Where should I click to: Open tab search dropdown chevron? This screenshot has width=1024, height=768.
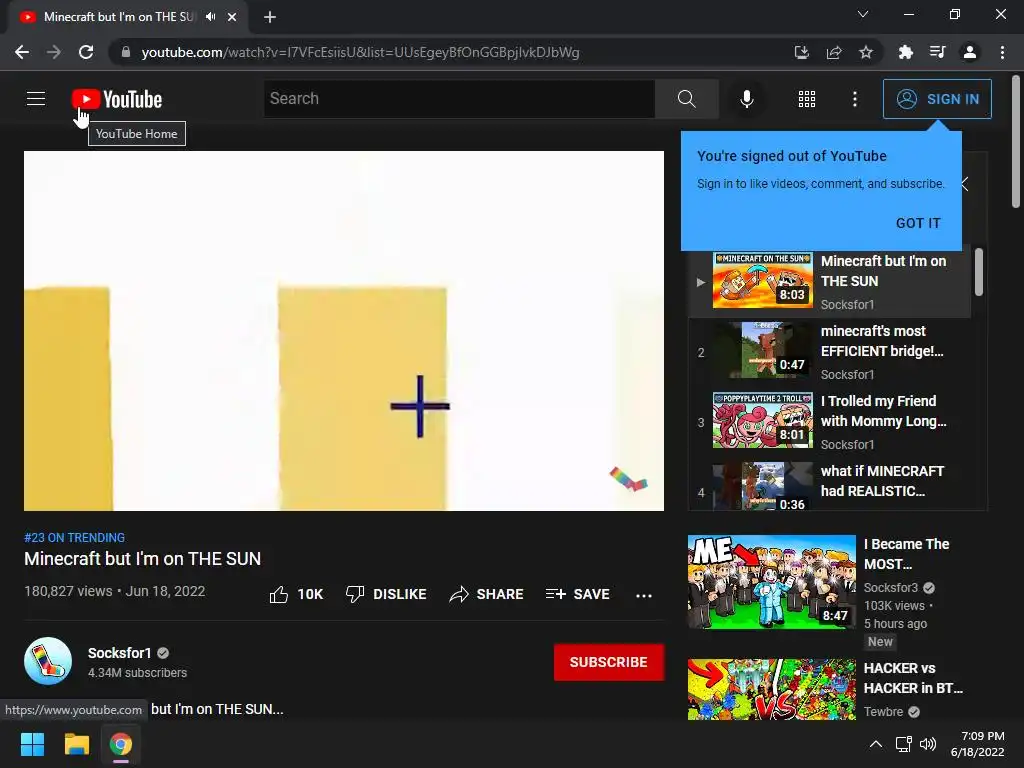[863, 14]
